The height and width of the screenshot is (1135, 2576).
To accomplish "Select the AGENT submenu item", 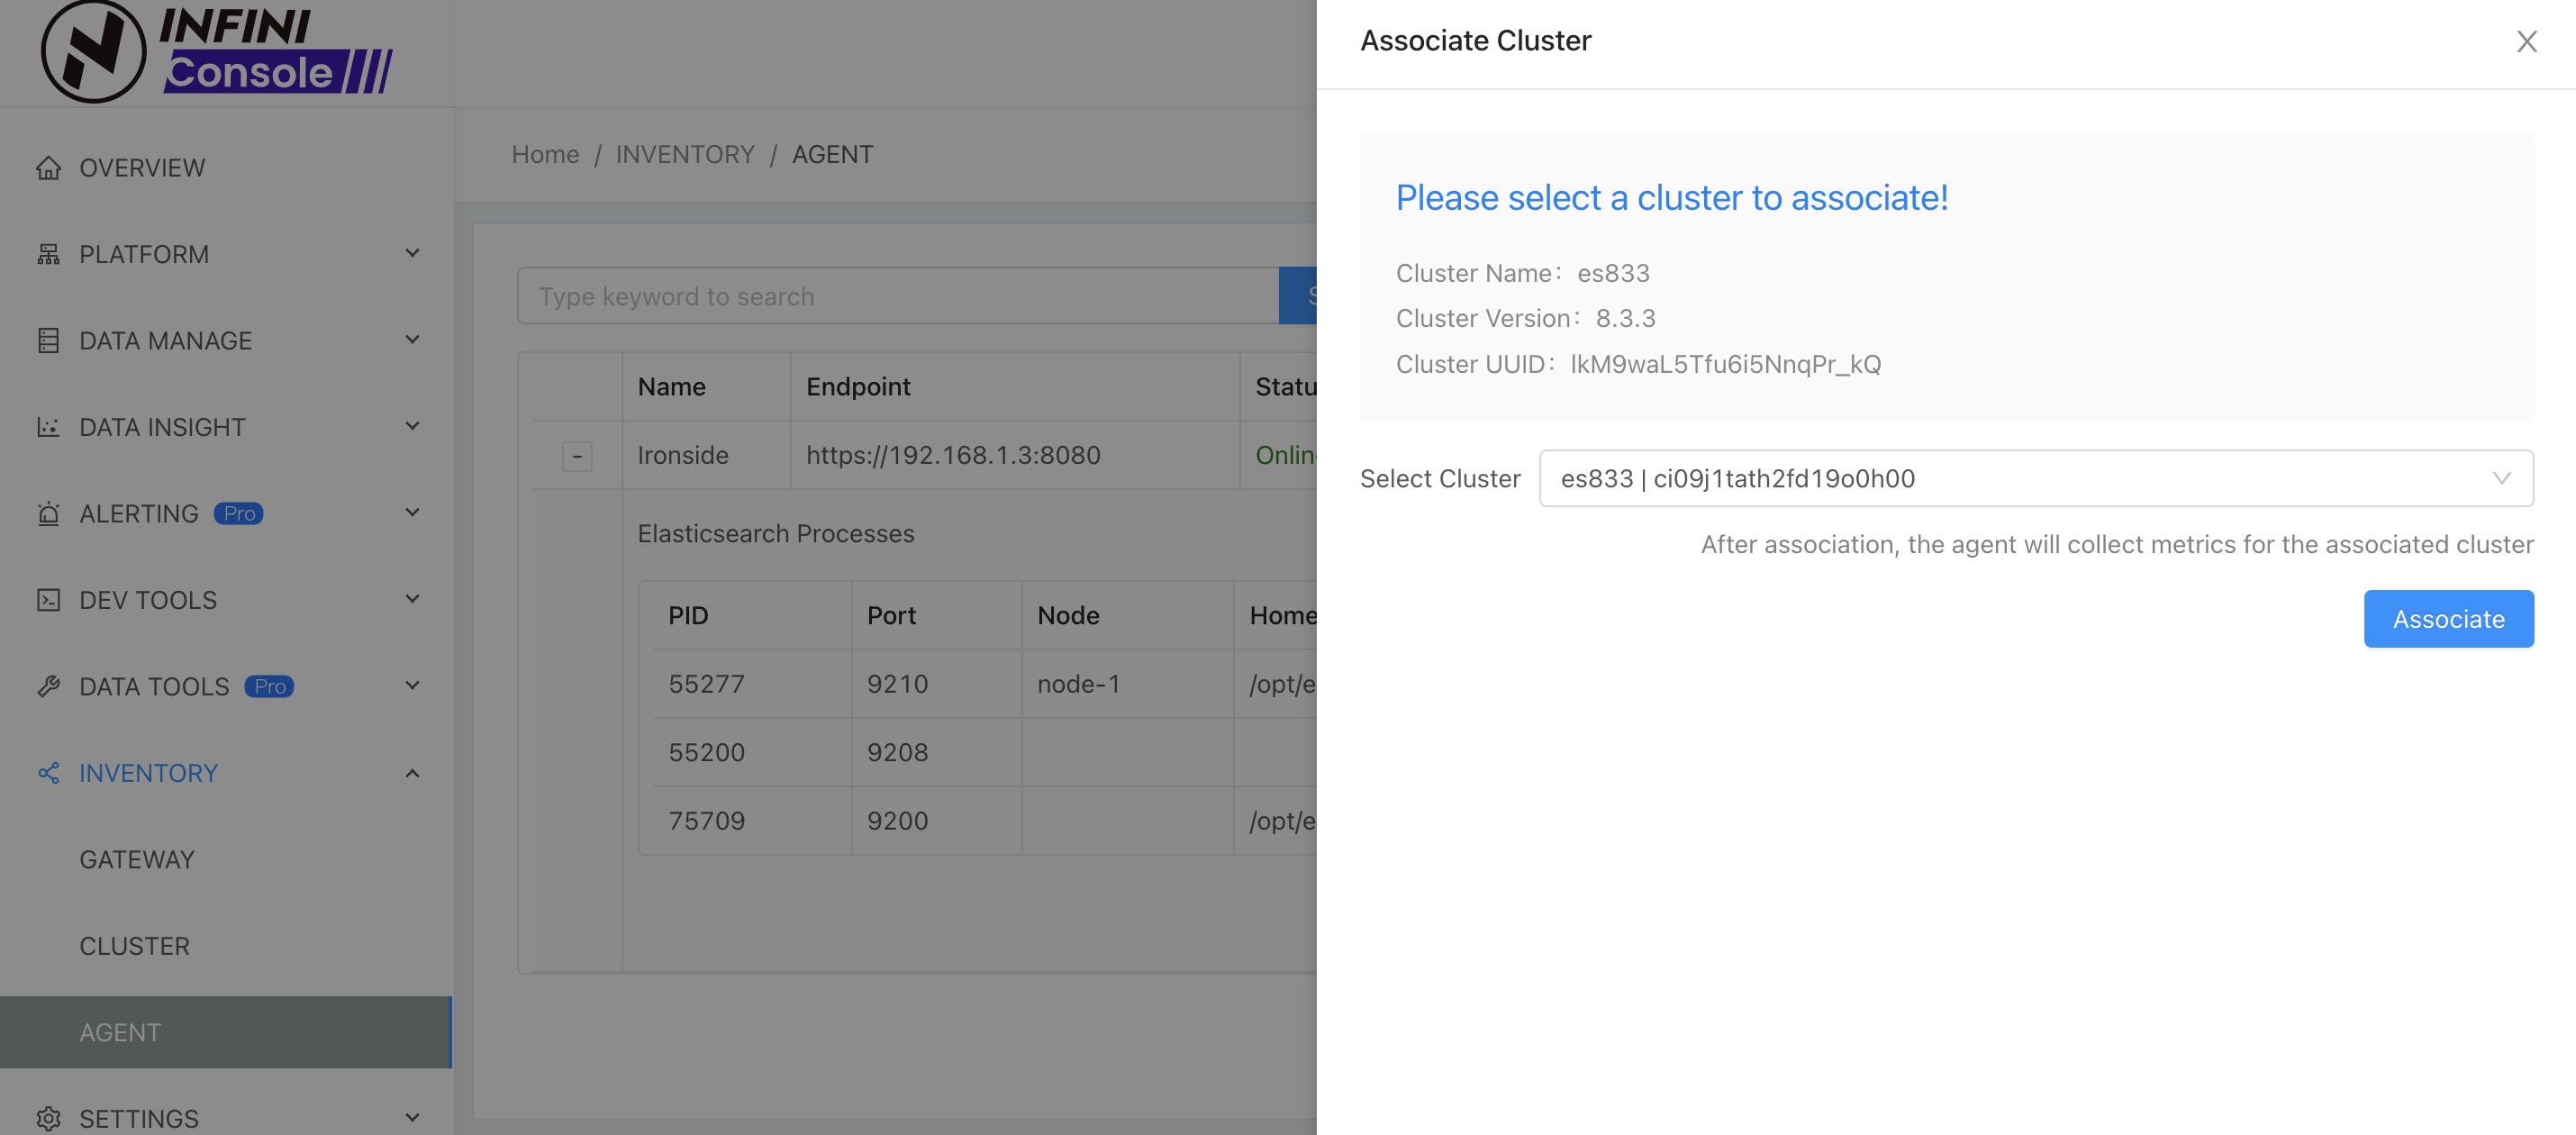I will (226, 1032).
